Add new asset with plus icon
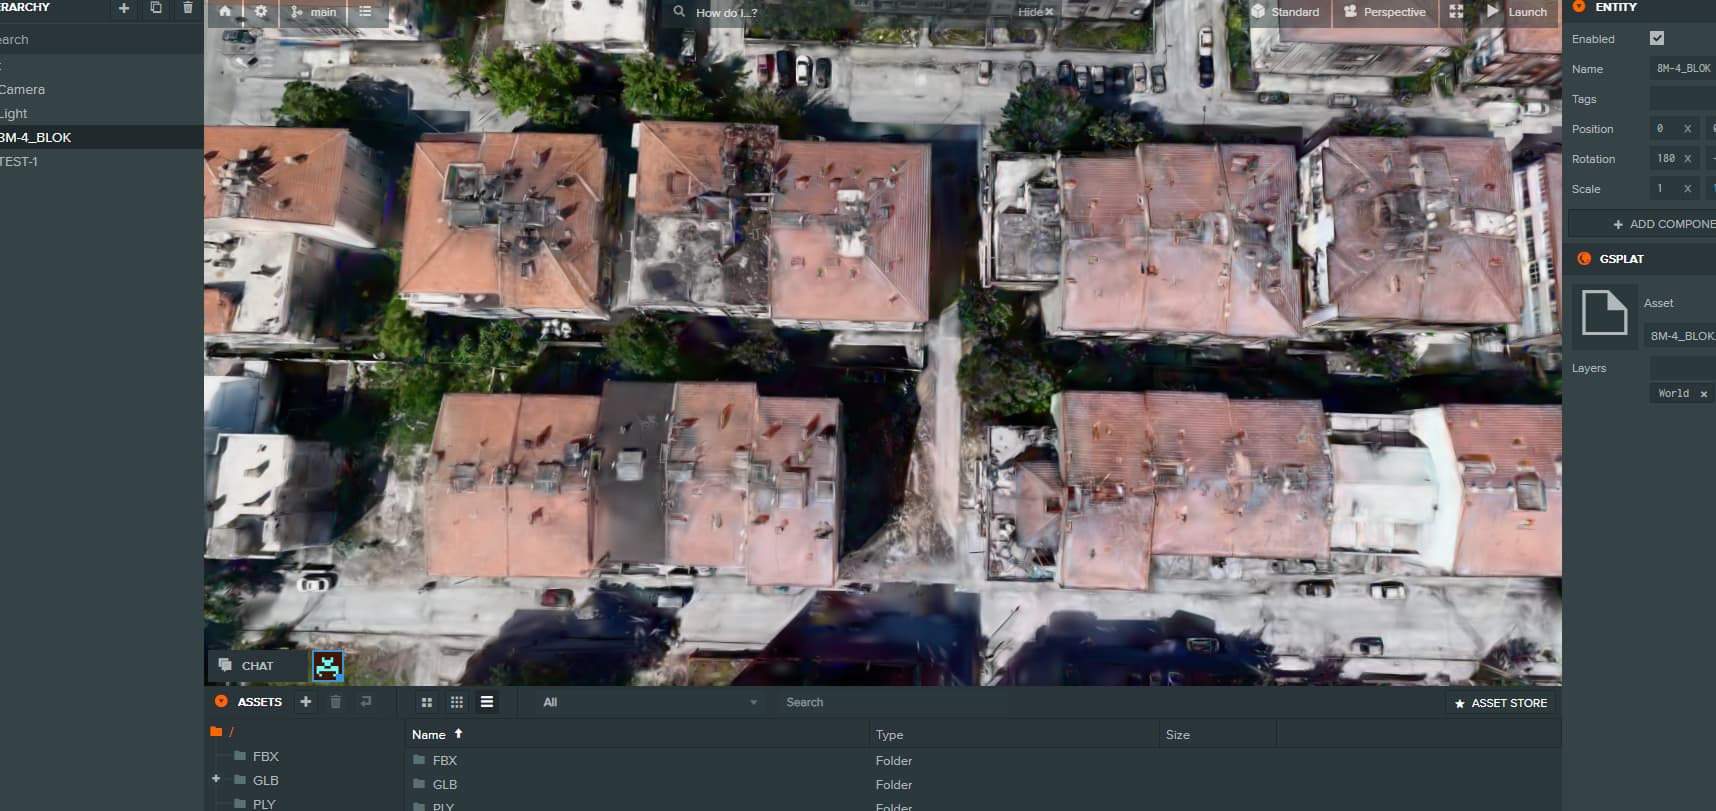Screen dimensions: 1716x811 [x=306, y=702]
